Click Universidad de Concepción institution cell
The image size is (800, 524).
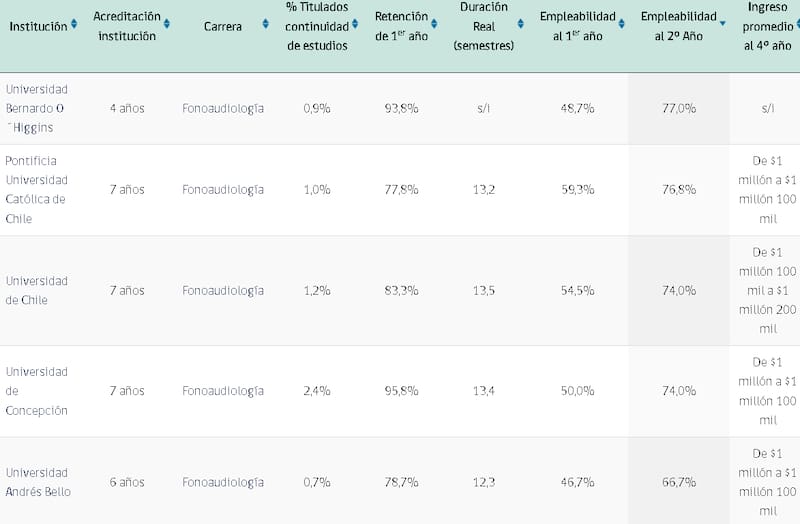(x=37, y=390)
